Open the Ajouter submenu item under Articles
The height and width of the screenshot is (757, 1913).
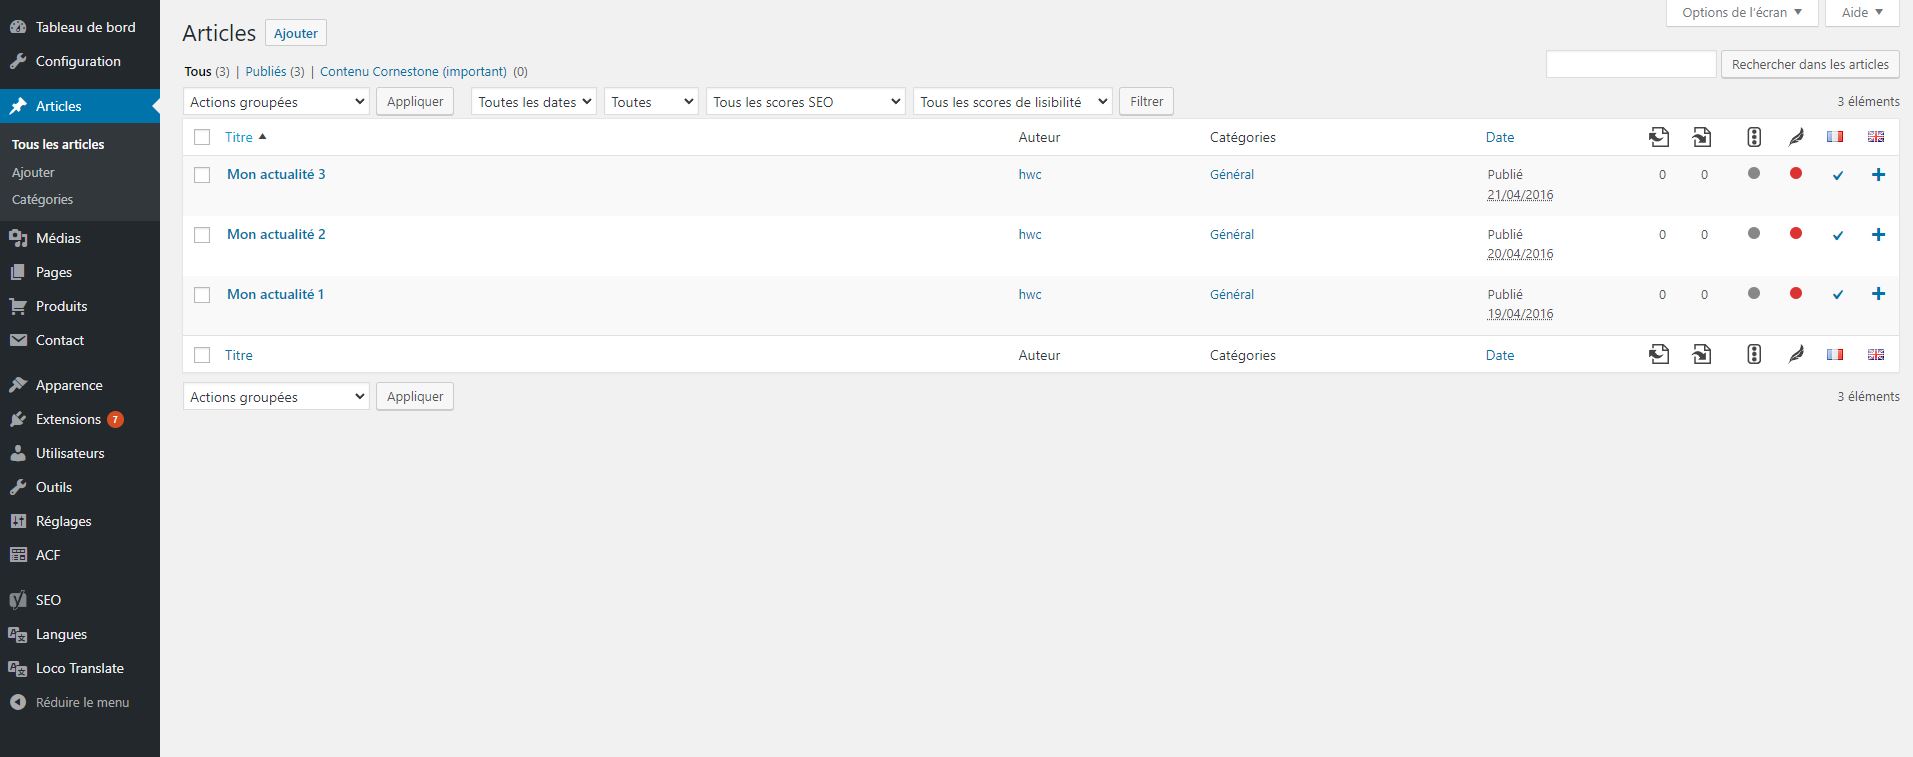(x=33, y=172)
